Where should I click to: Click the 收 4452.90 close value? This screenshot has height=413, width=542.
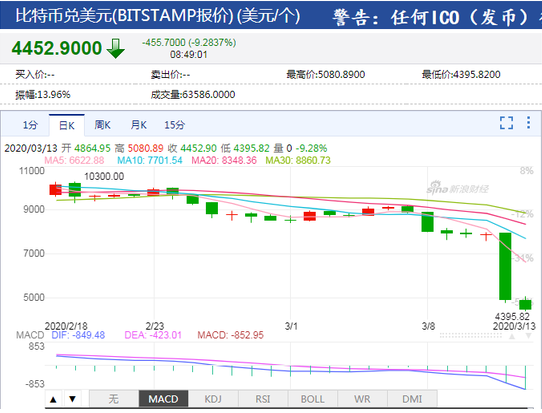pos(192,148)
